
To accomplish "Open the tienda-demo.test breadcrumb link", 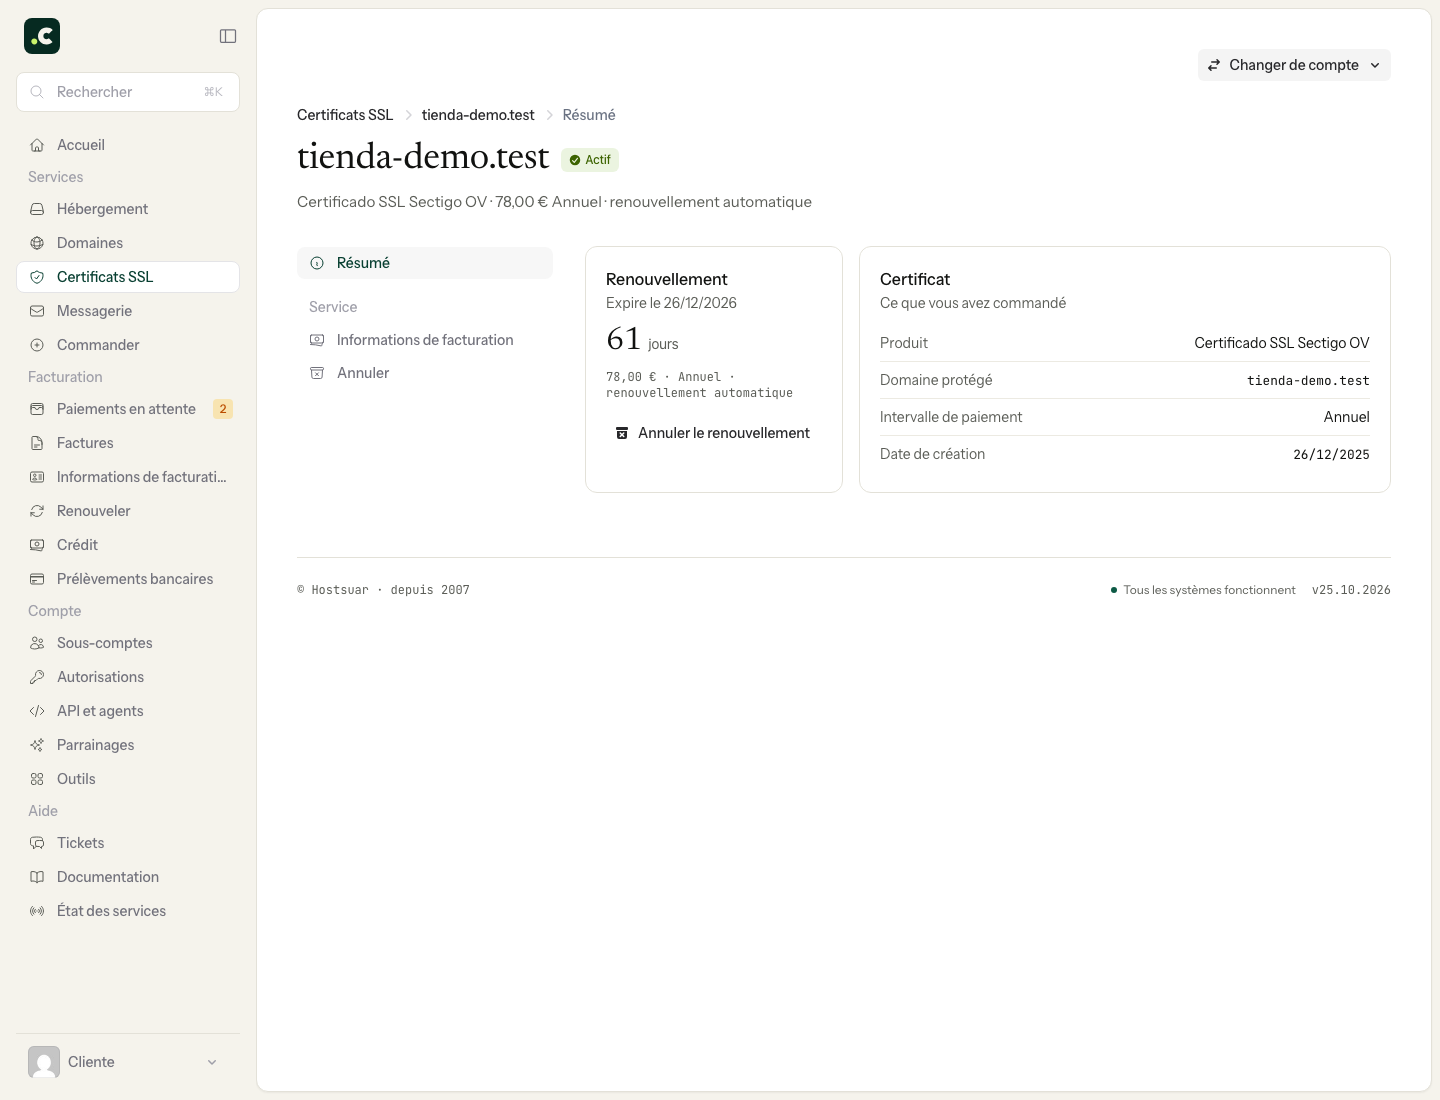I will coord(478,115).
